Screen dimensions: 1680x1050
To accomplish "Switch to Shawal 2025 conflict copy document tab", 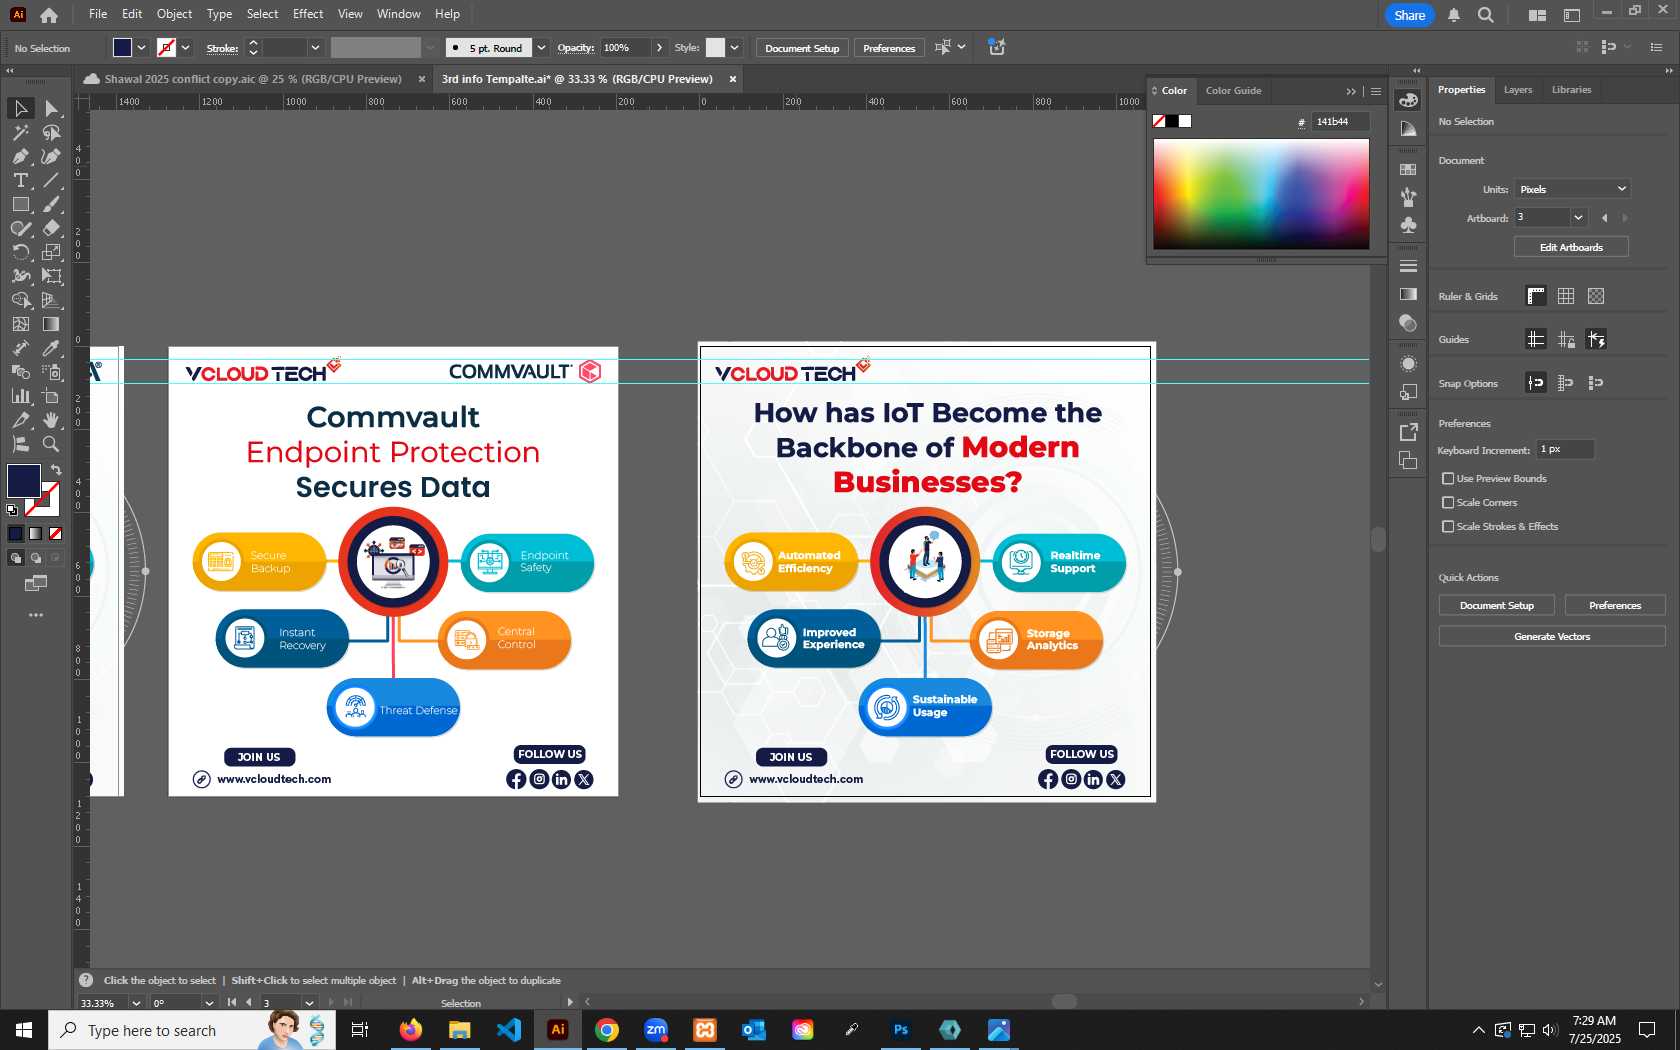I will tap(253, 79).
